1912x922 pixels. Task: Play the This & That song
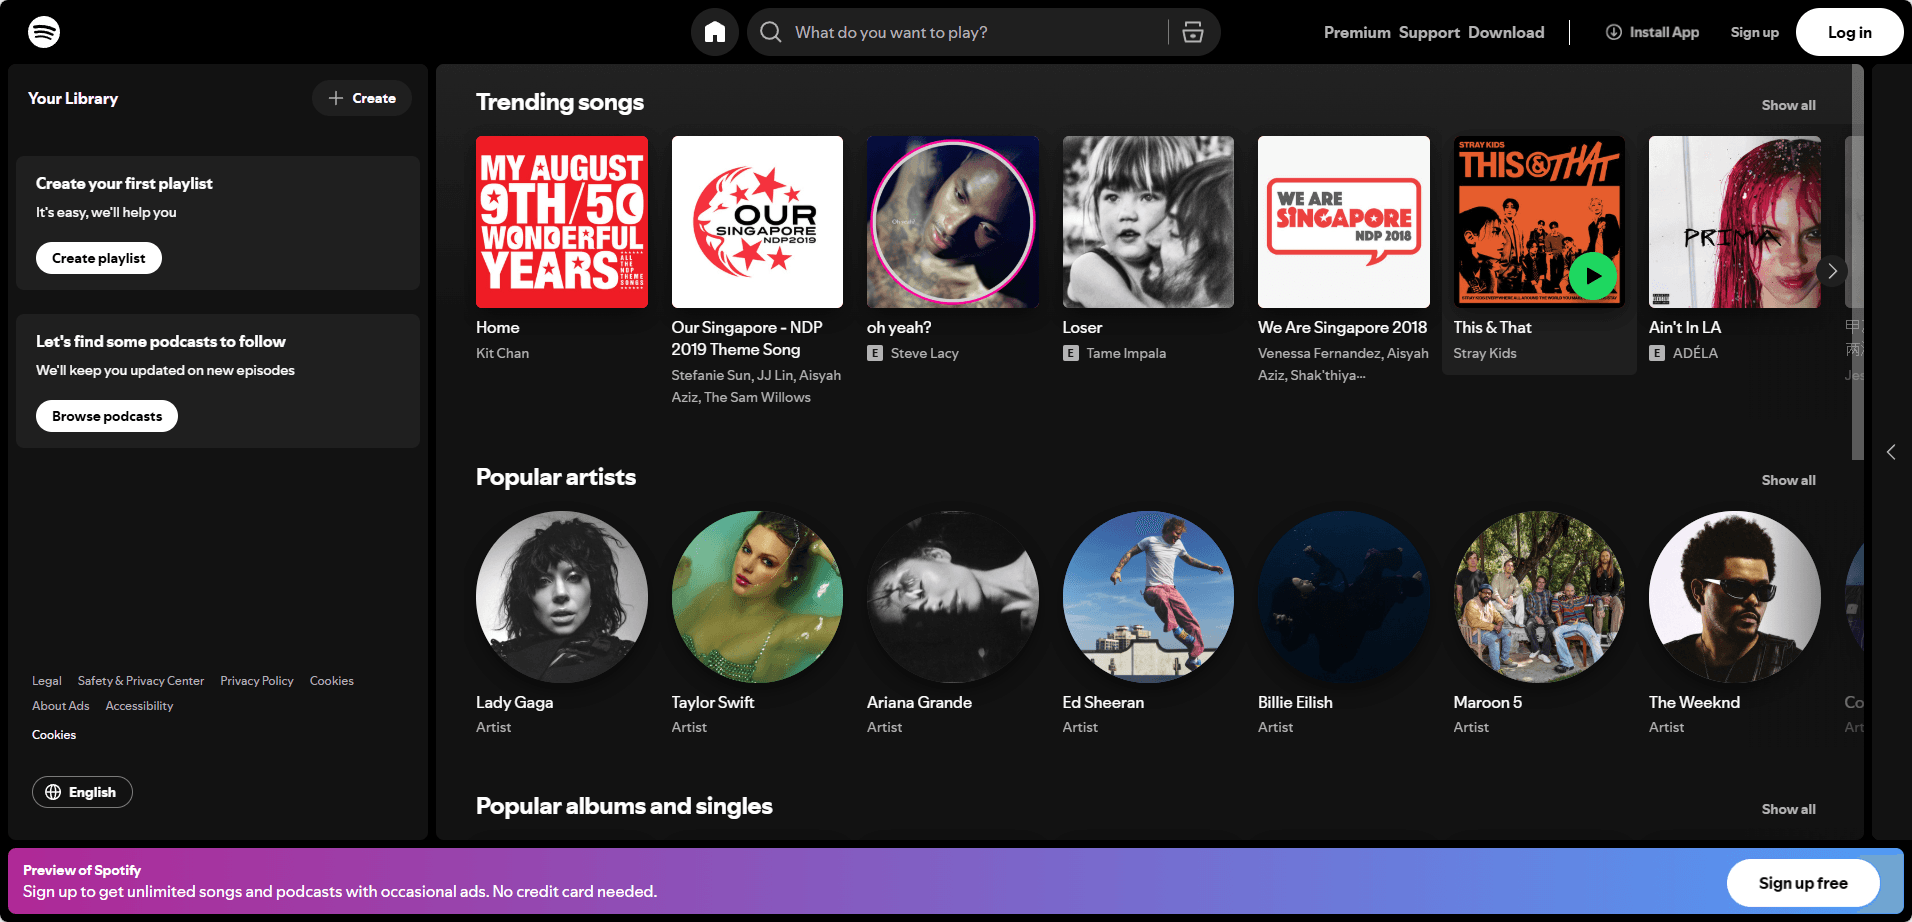click(1593, 276)
